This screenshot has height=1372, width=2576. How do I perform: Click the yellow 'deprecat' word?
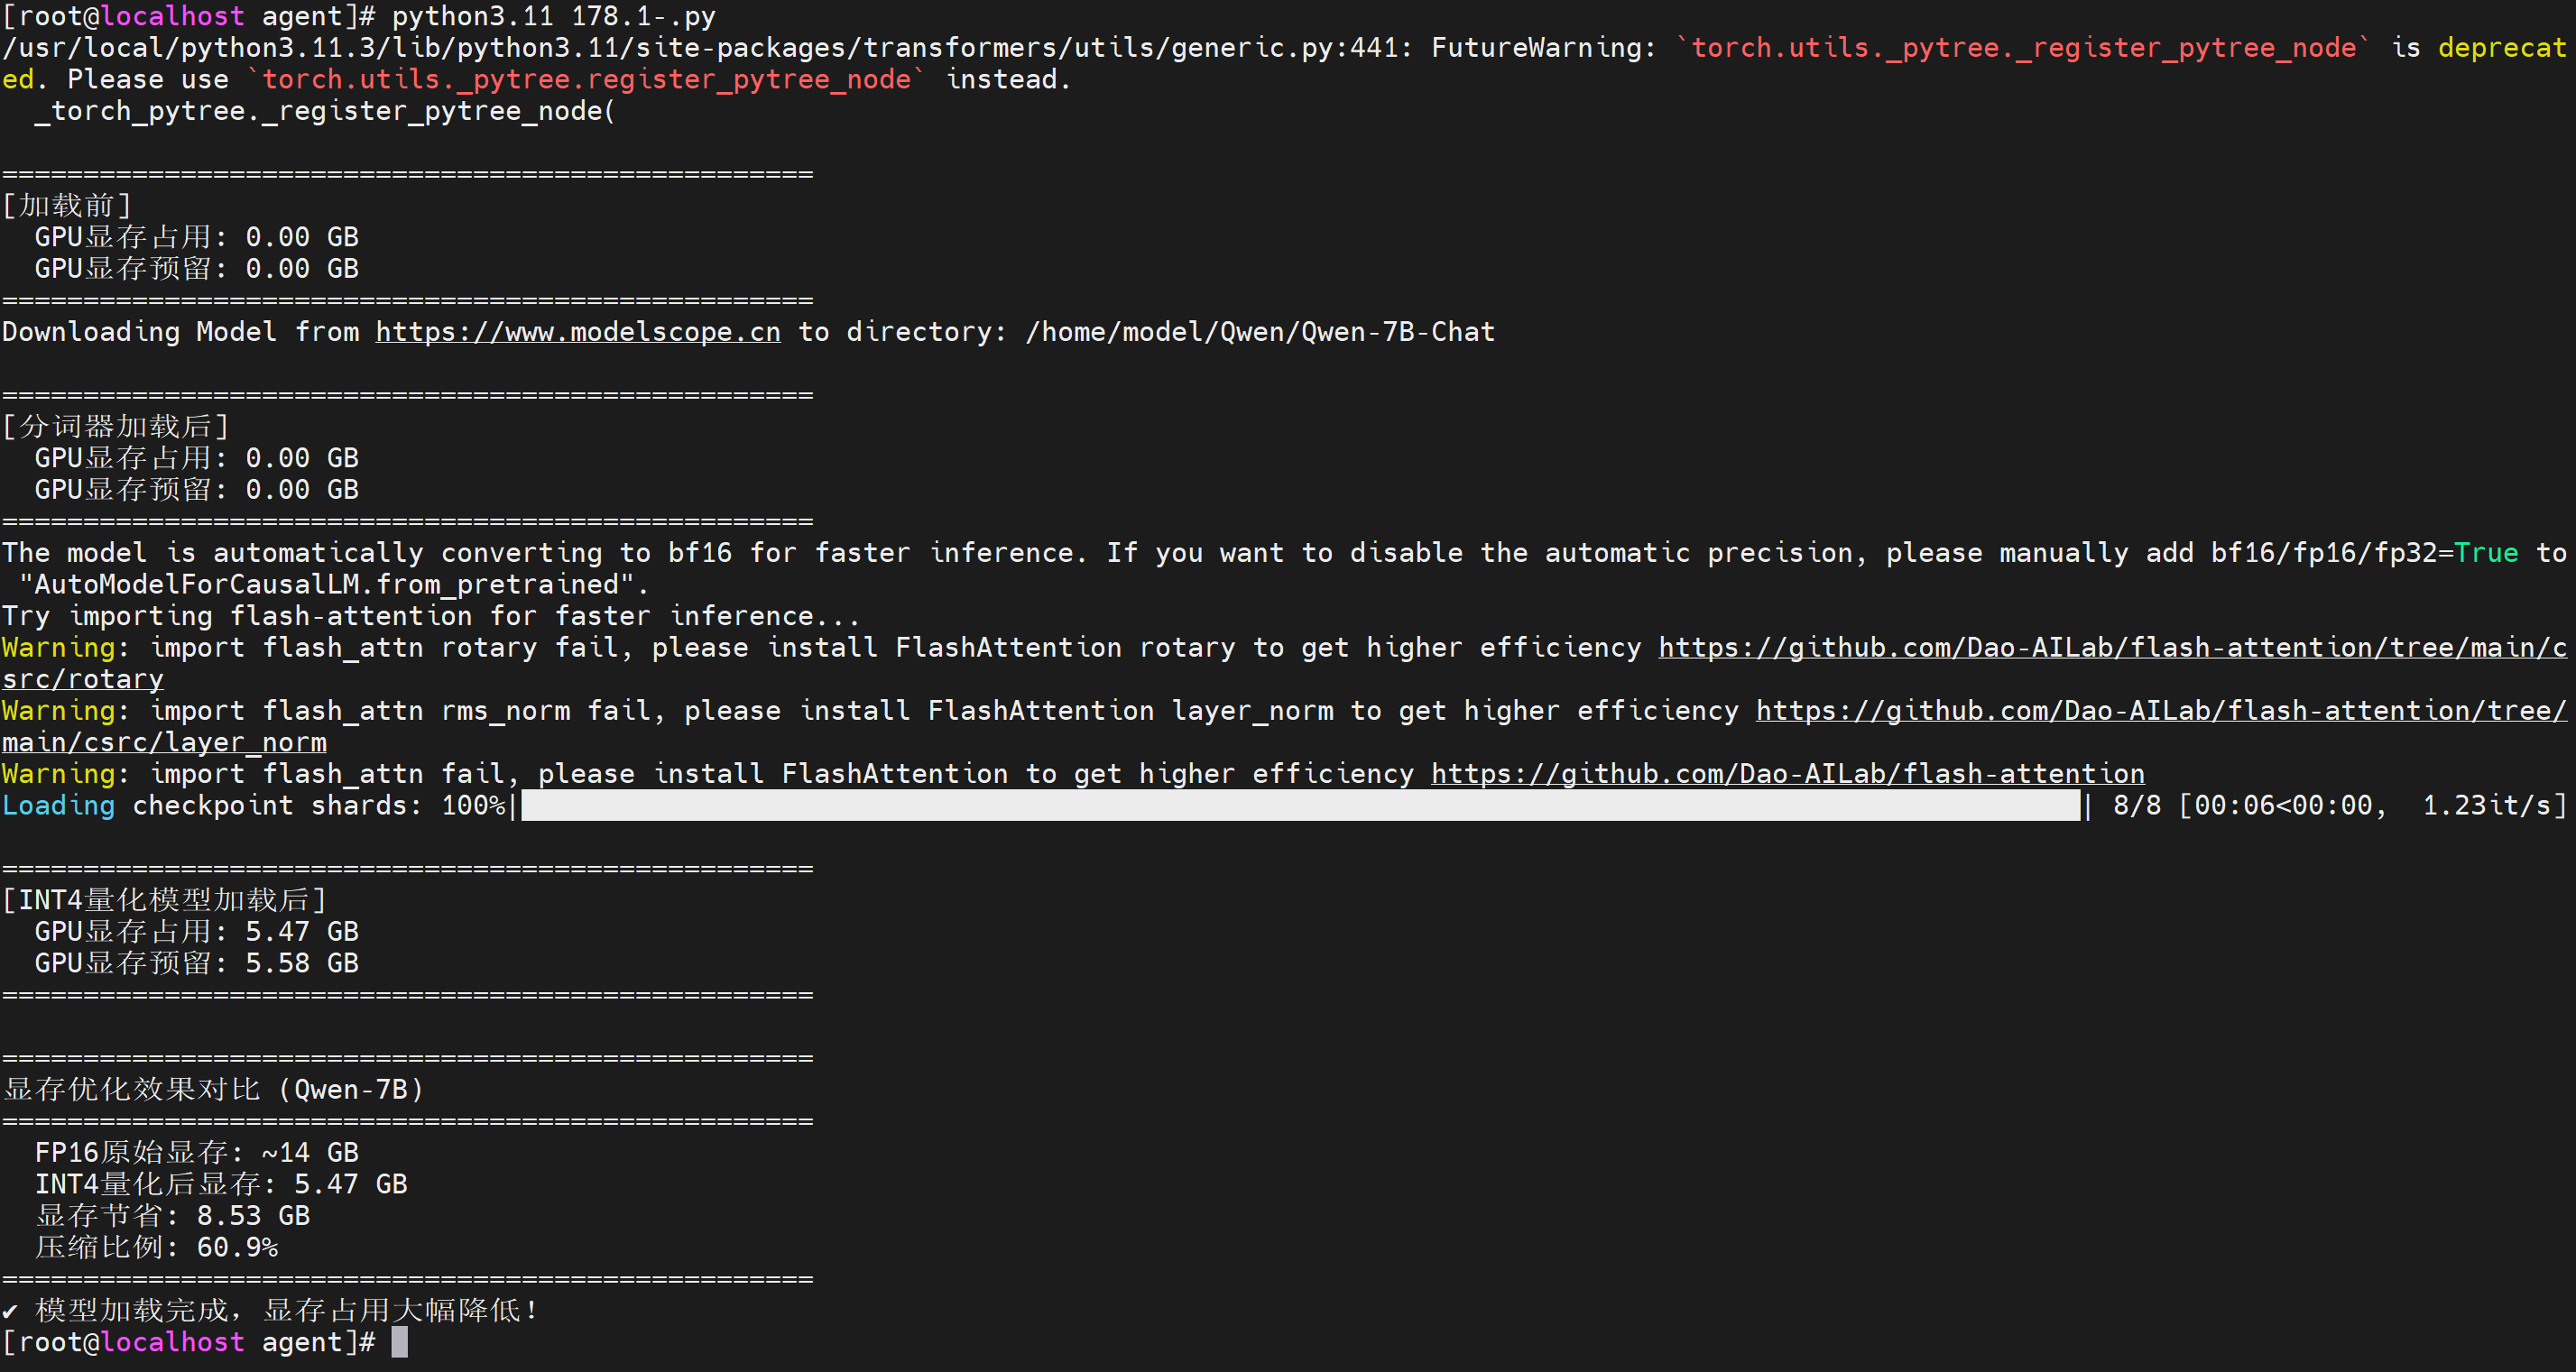pyautogui.click(x=2502, y=48)
